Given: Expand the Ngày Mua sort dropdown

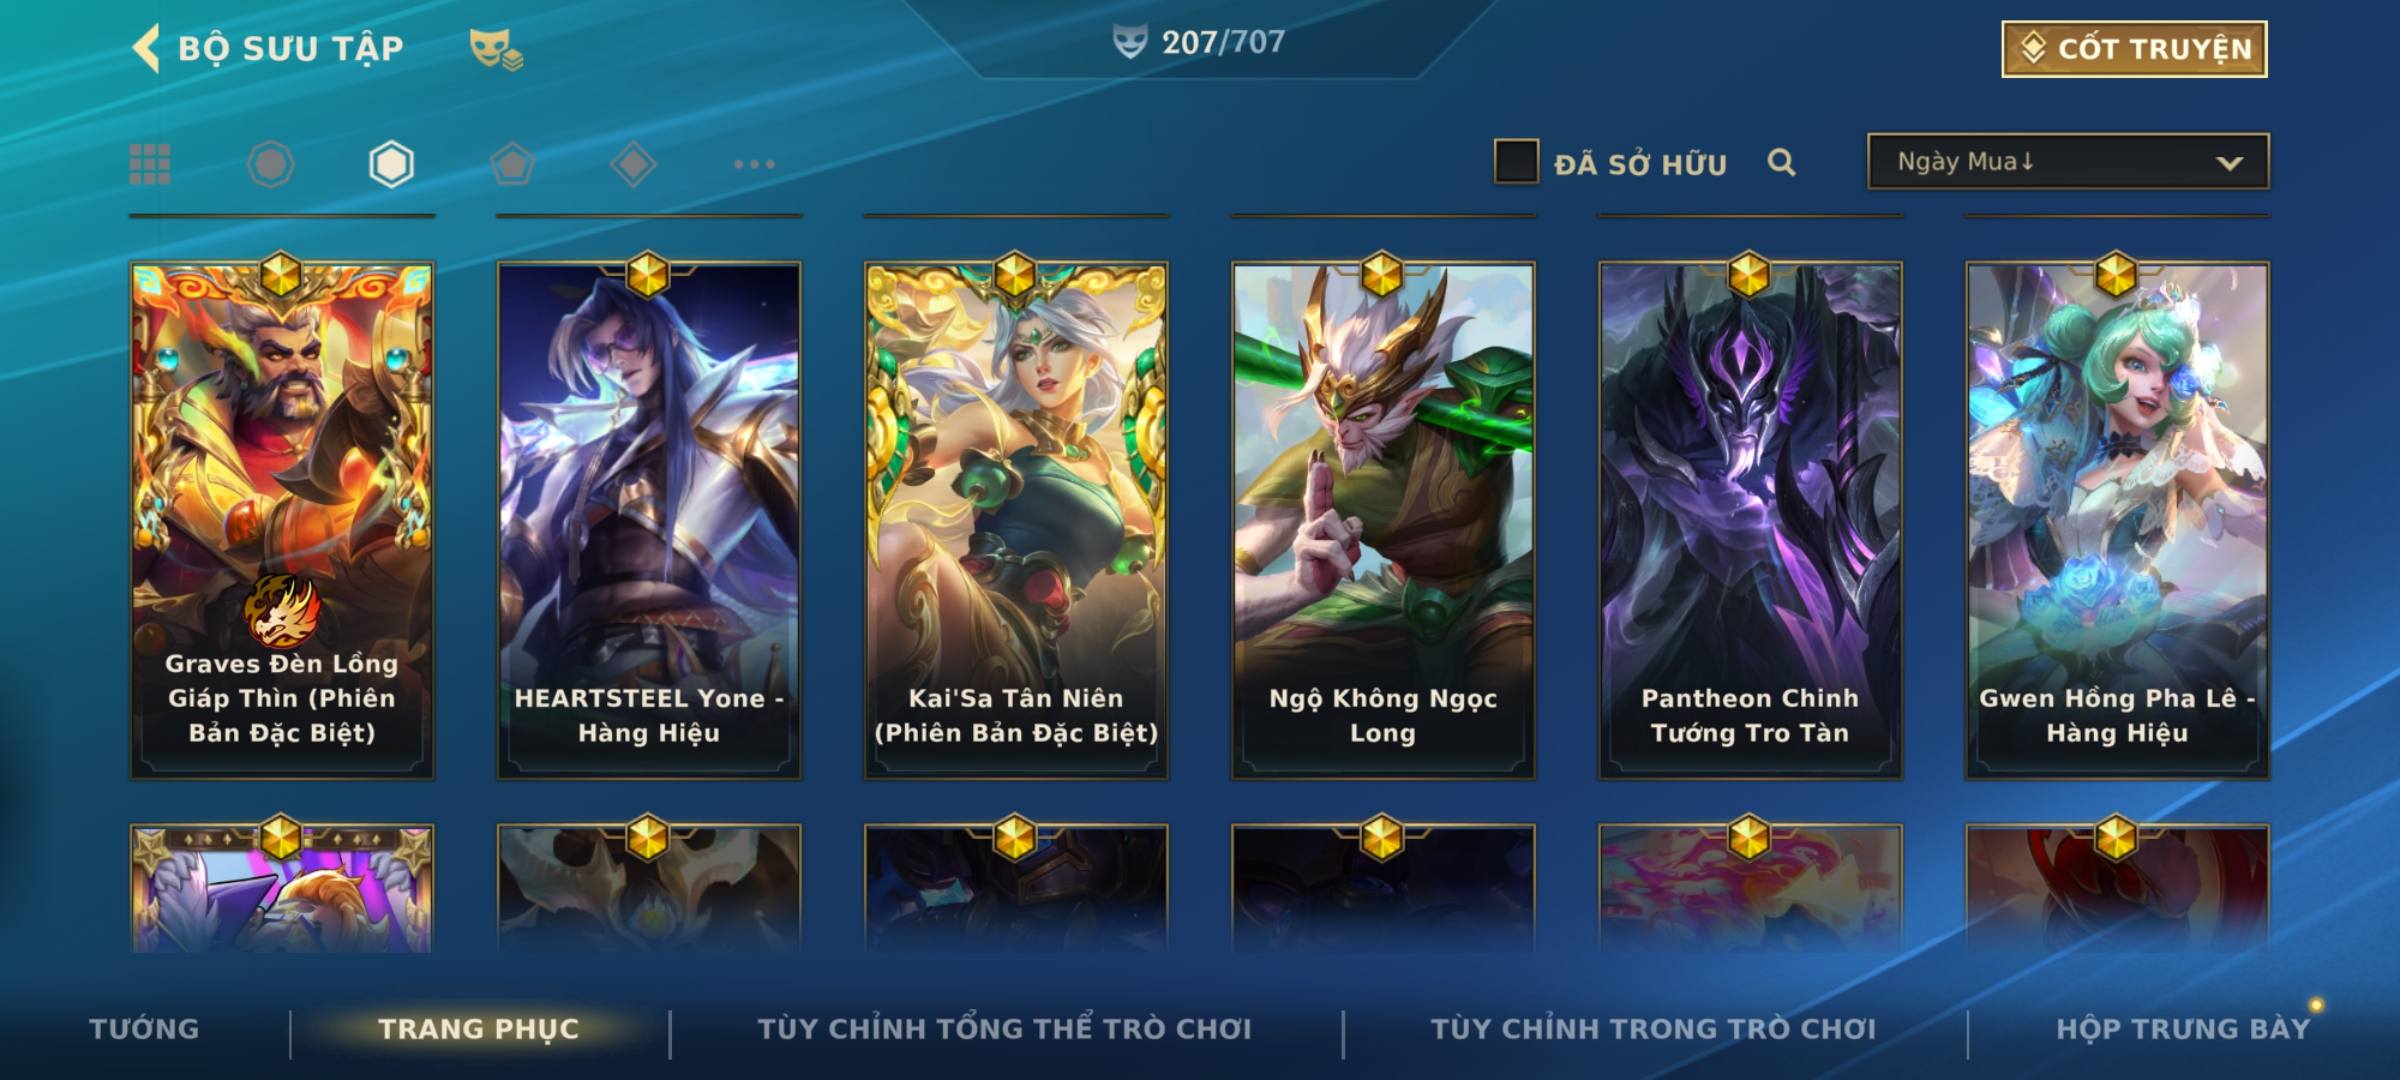Looking at the screenshot, I should 2068,162.
